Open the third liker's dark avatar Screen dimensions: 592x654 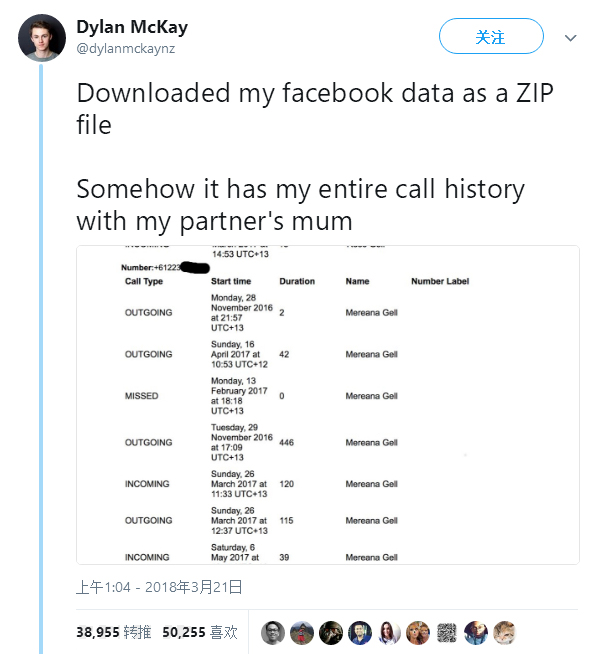[x=331, y=633]
